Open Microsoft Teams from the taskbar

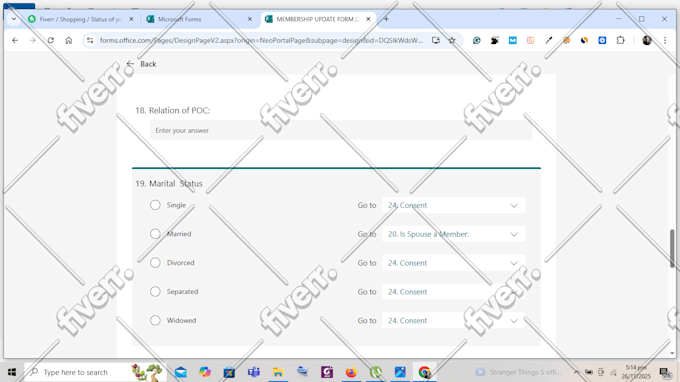pyautogui.click(x=254, y=372)
